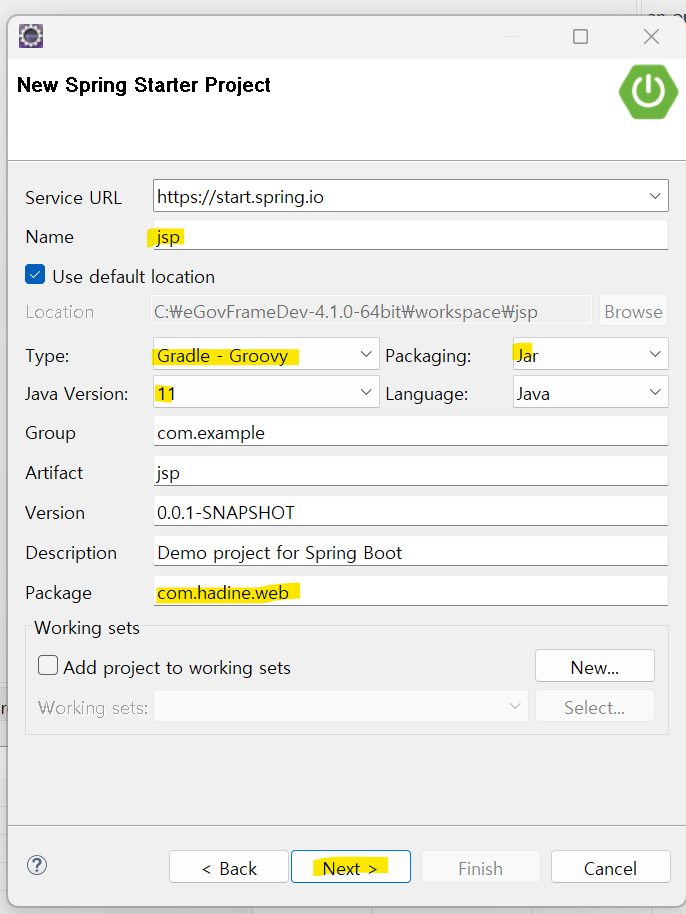Click the Browse location button

click(633, 311)
